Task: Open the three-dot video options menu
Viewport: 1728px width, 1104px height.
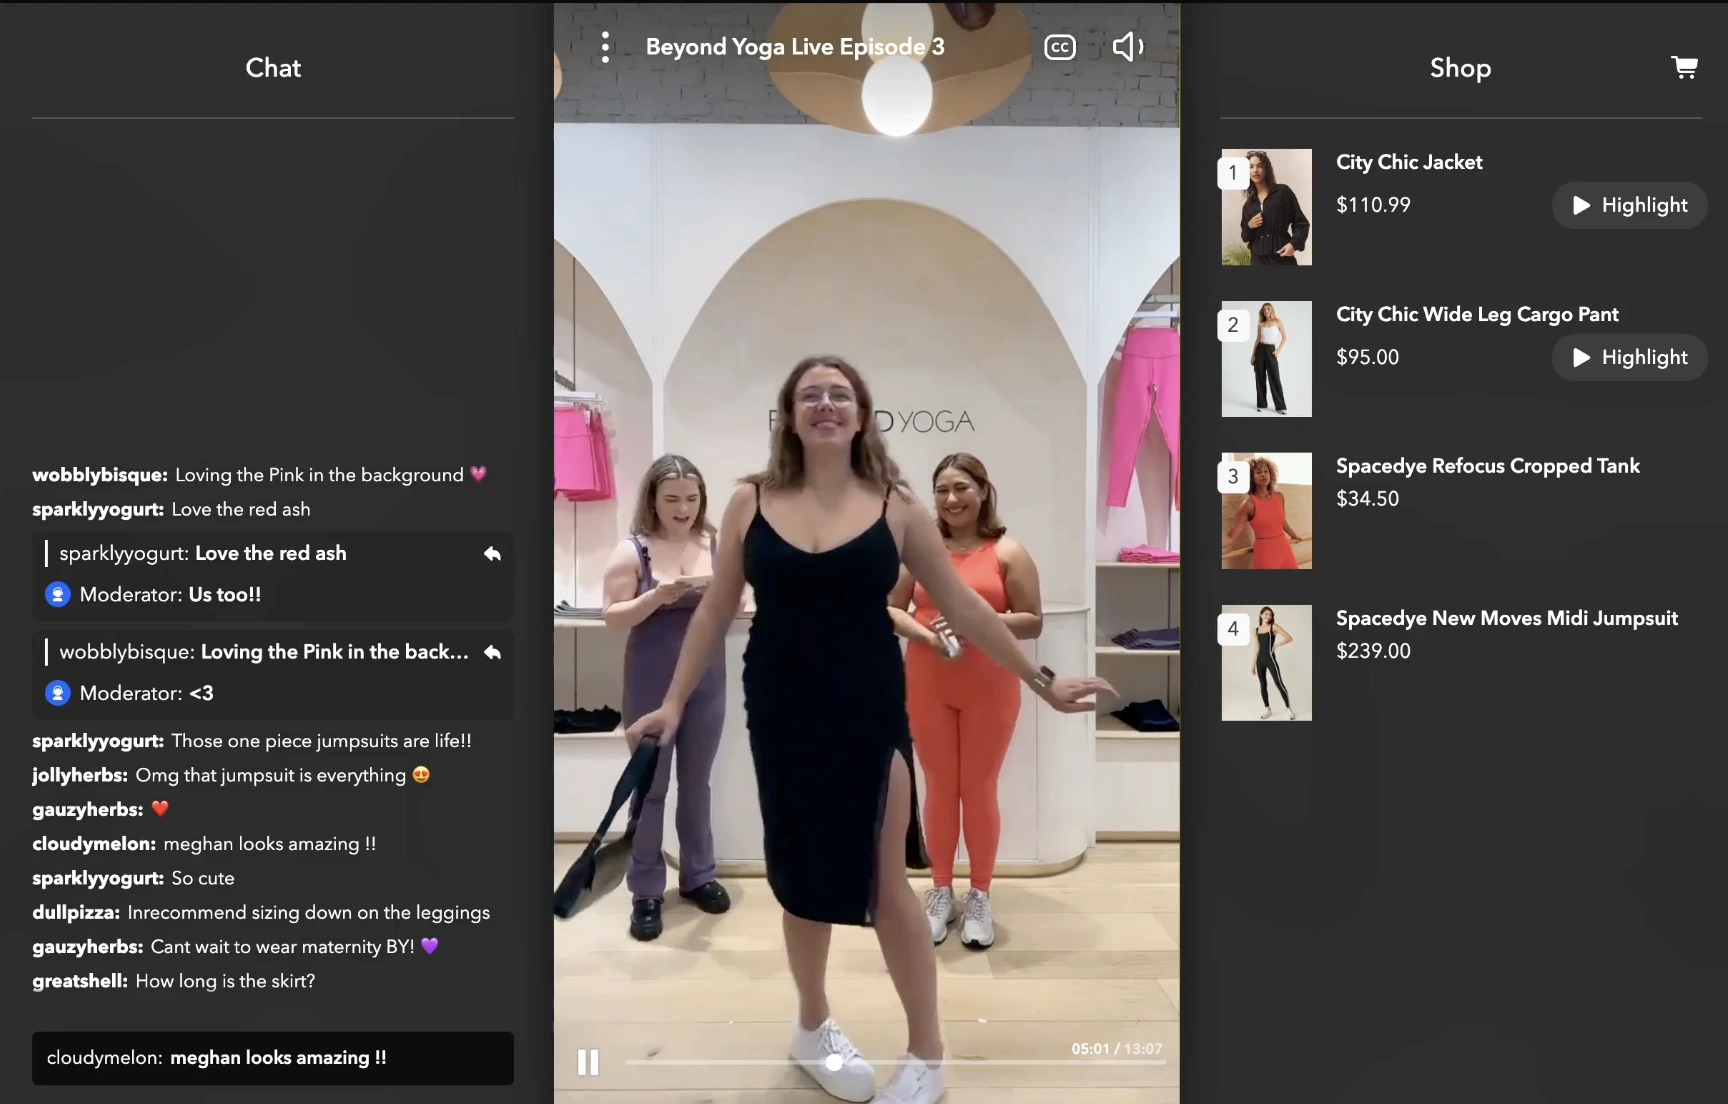Action: 605,47
